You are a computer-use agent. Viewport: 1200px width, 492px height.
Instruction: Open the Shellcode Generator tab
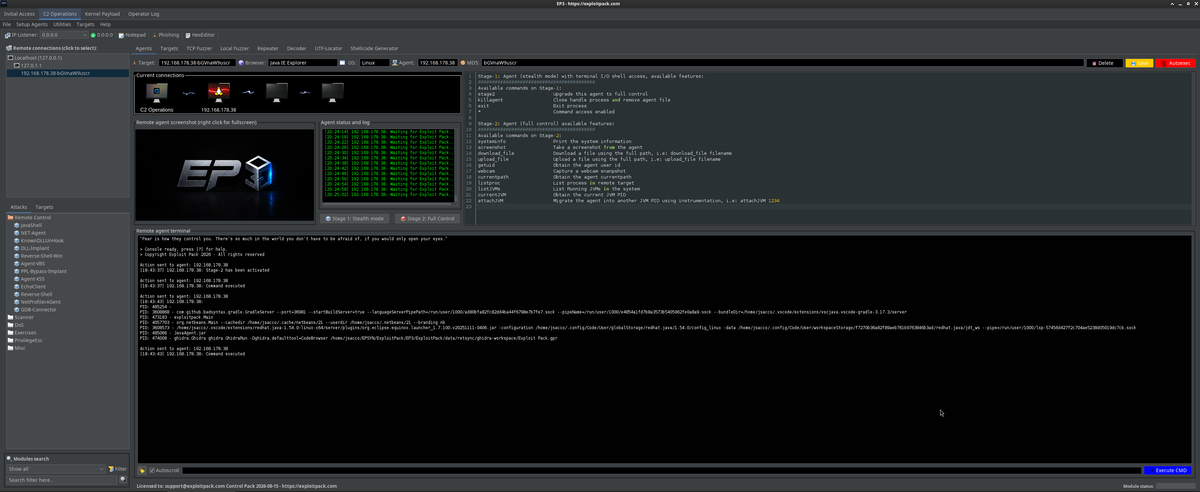tap(374, 48)
